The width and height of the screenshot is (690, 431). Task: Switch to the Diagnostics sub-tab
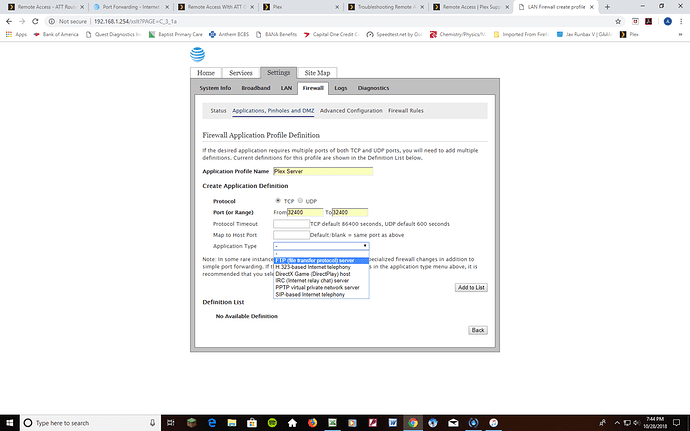click(373, 88)
